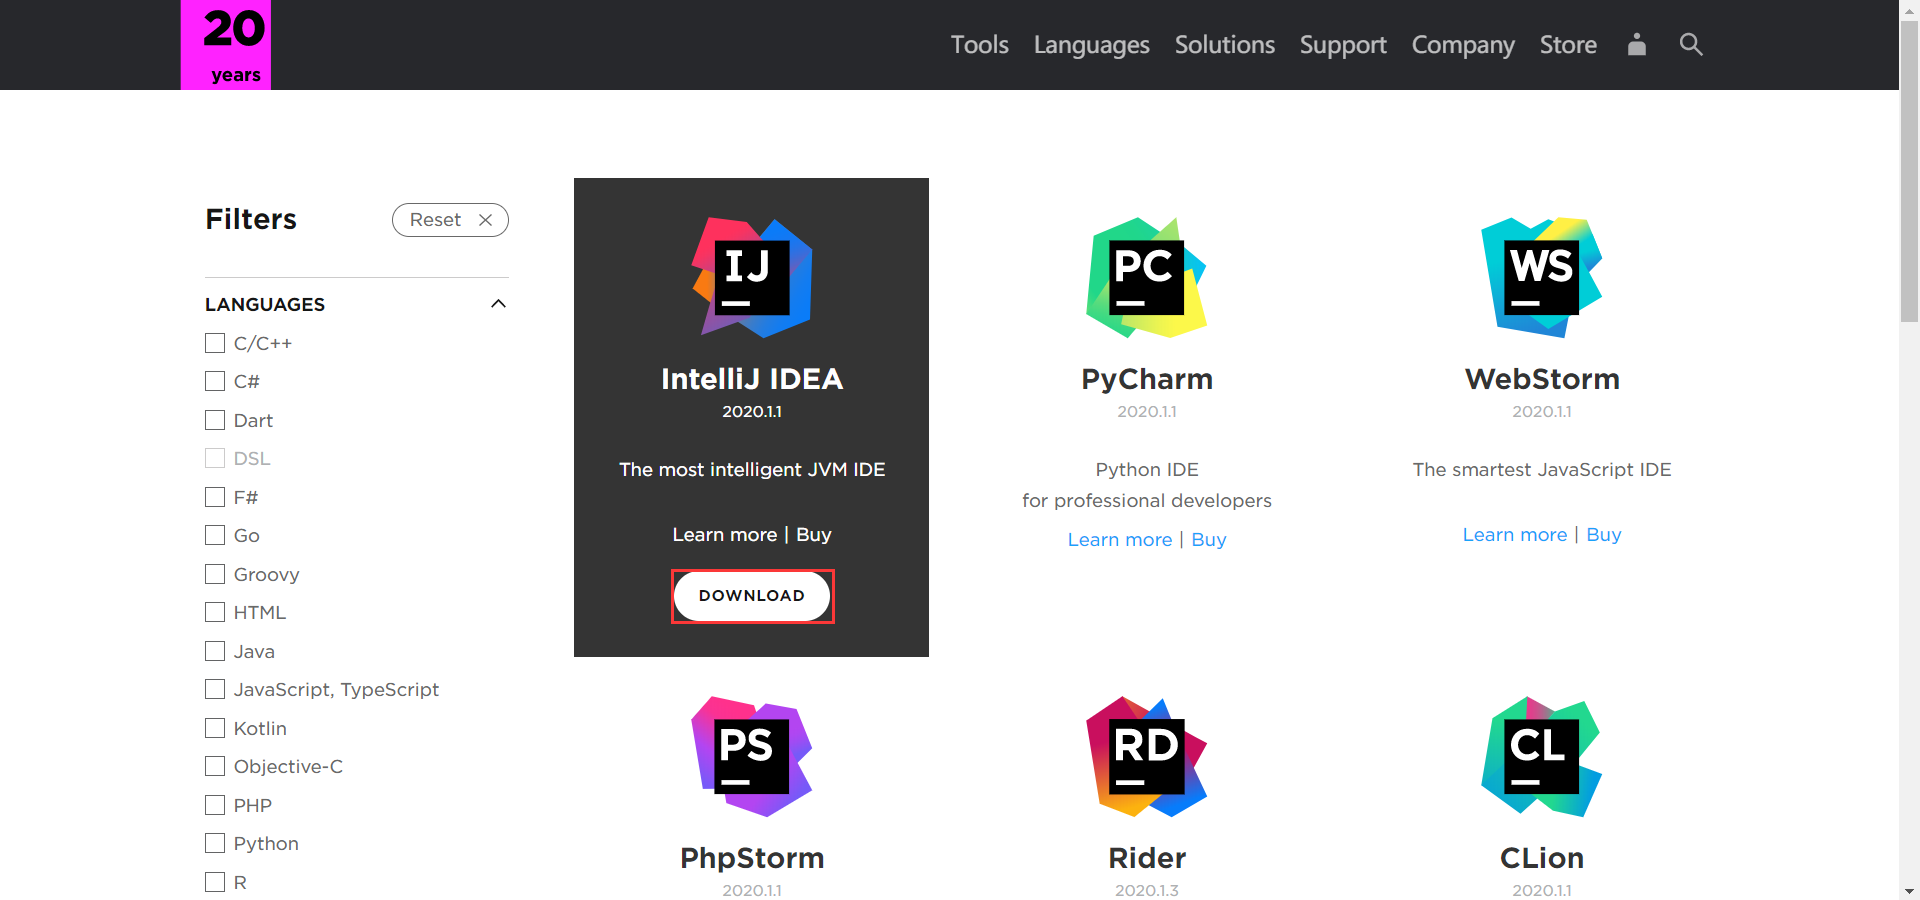
Task: Download IntelliJ IDEA
Action: tap(752, 596)
